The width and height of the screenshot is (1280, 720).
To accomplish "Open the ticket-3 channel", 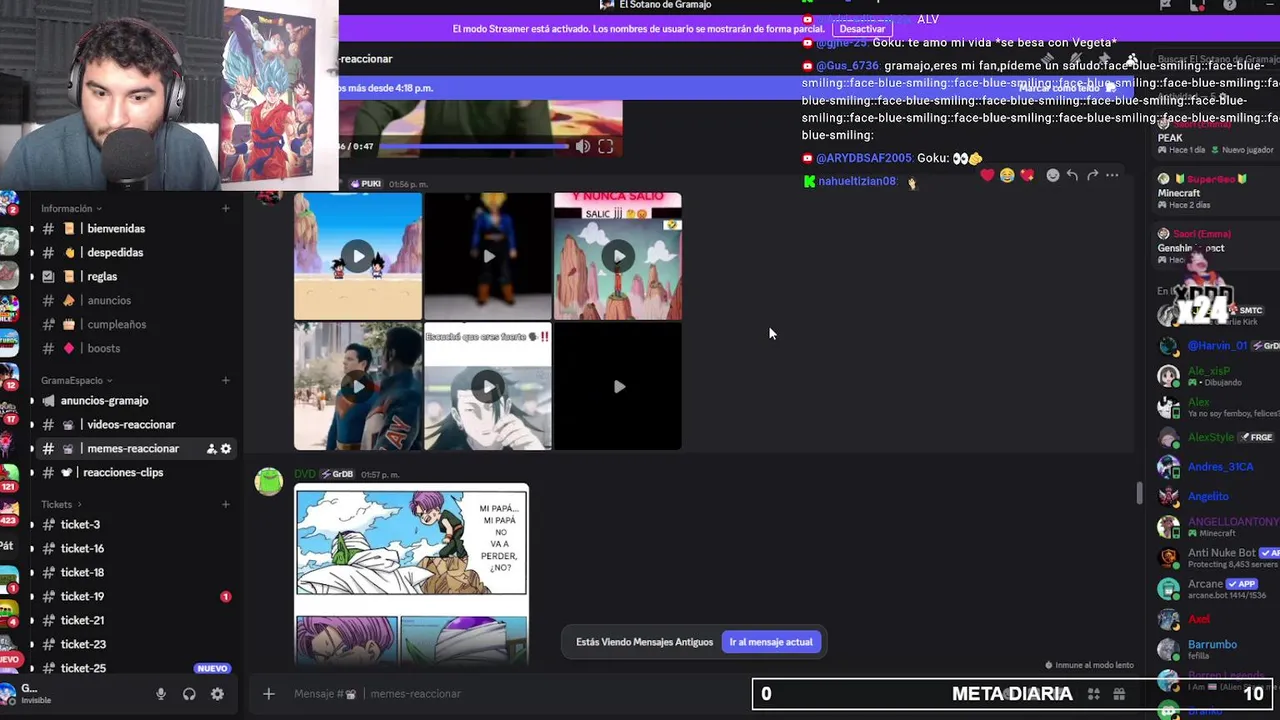I will coord(135,525).
